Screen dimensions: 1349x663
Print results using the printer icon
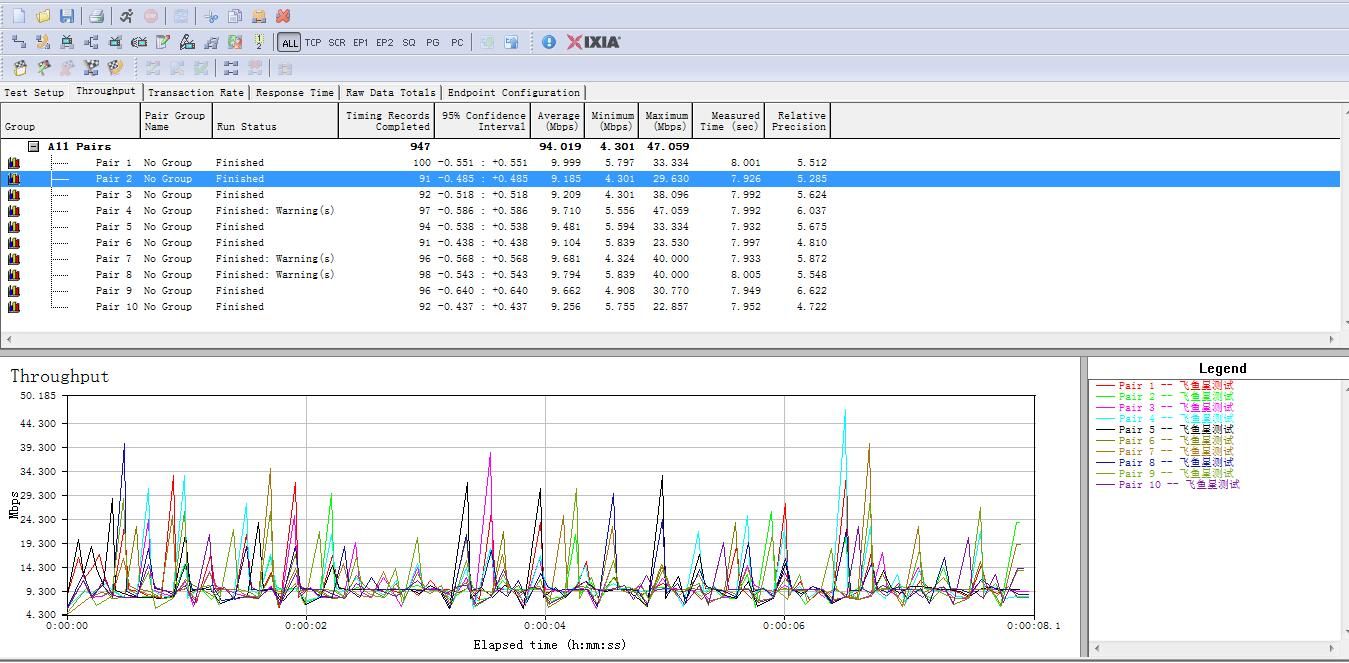click(x=96, y=16)
